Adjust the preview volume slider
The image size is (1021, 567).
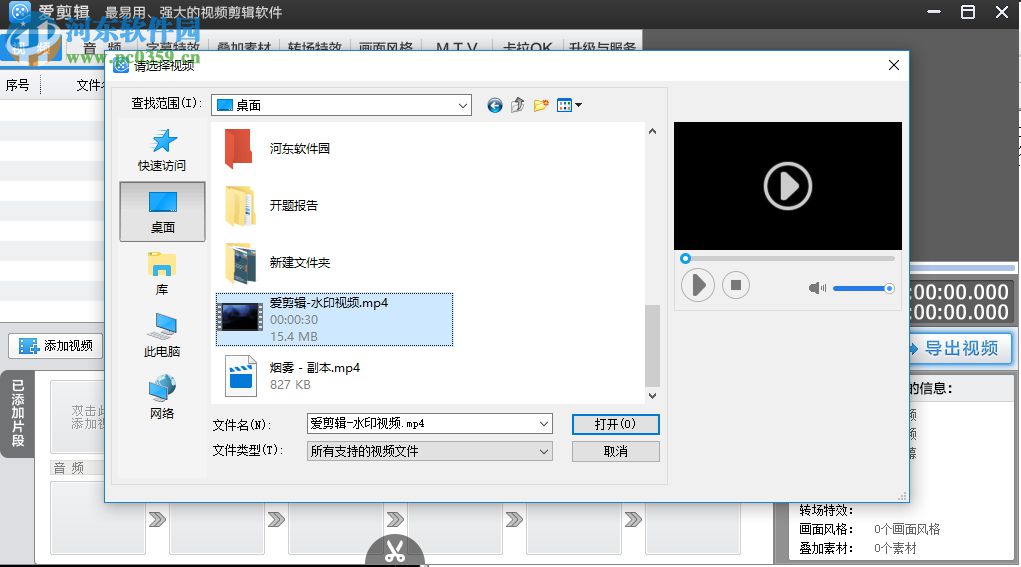pyautogui.click(x=863, y=288)
